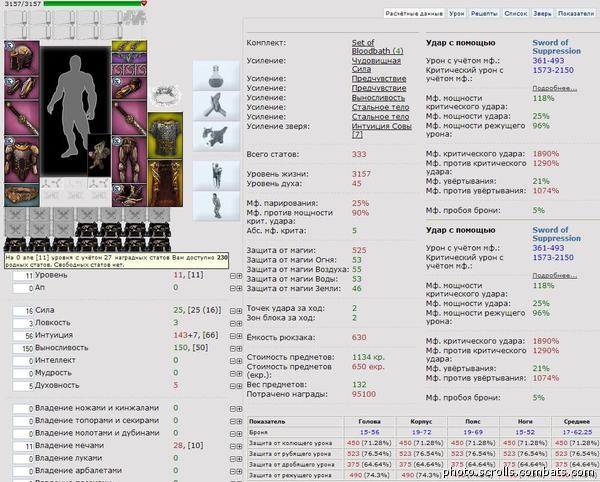
Task: Decrease Ловкость with its minus button
Action: (232, 324)
